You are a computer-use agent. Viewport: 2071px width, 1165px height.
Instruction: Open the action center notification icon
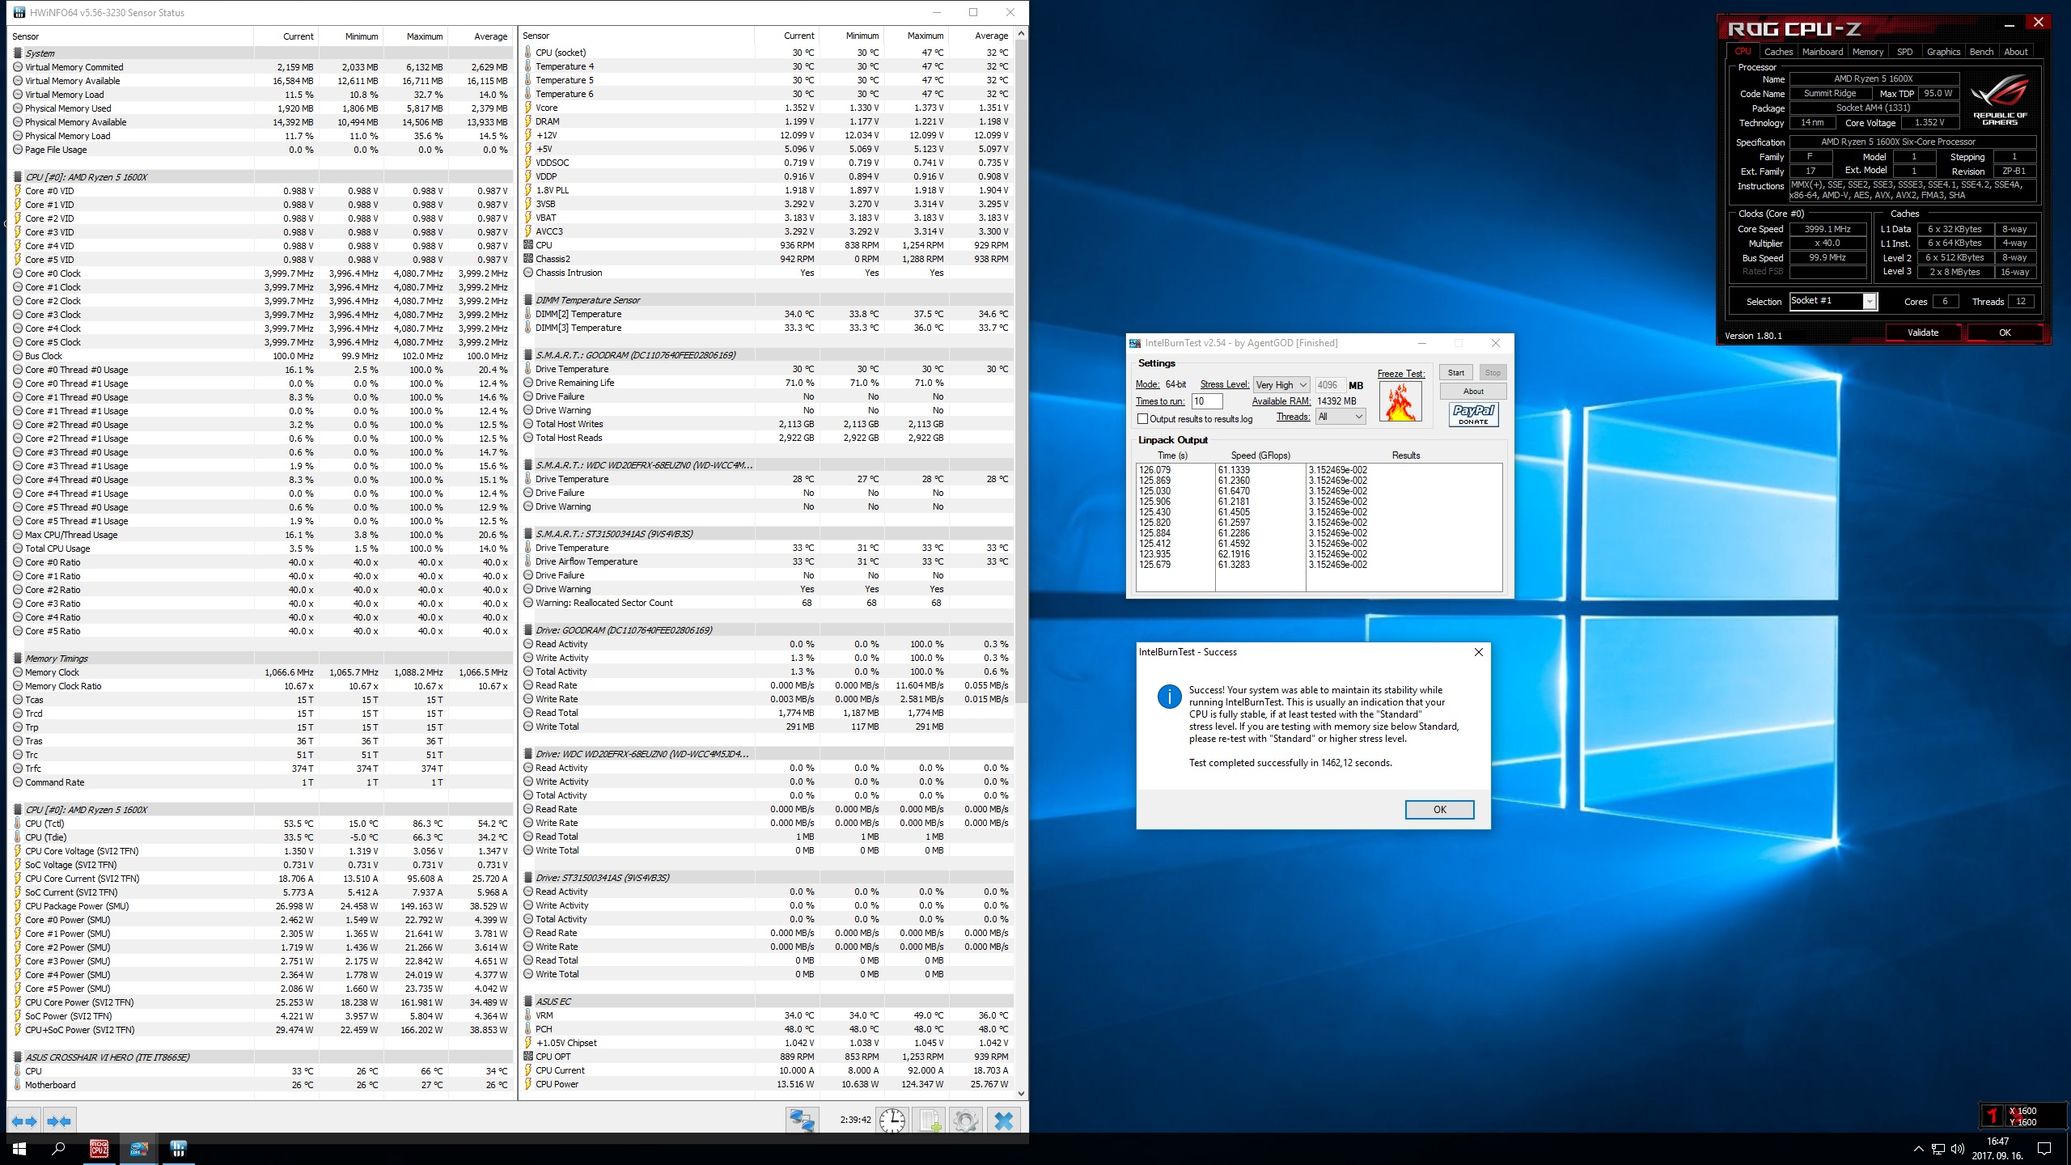point(2045,1148)
